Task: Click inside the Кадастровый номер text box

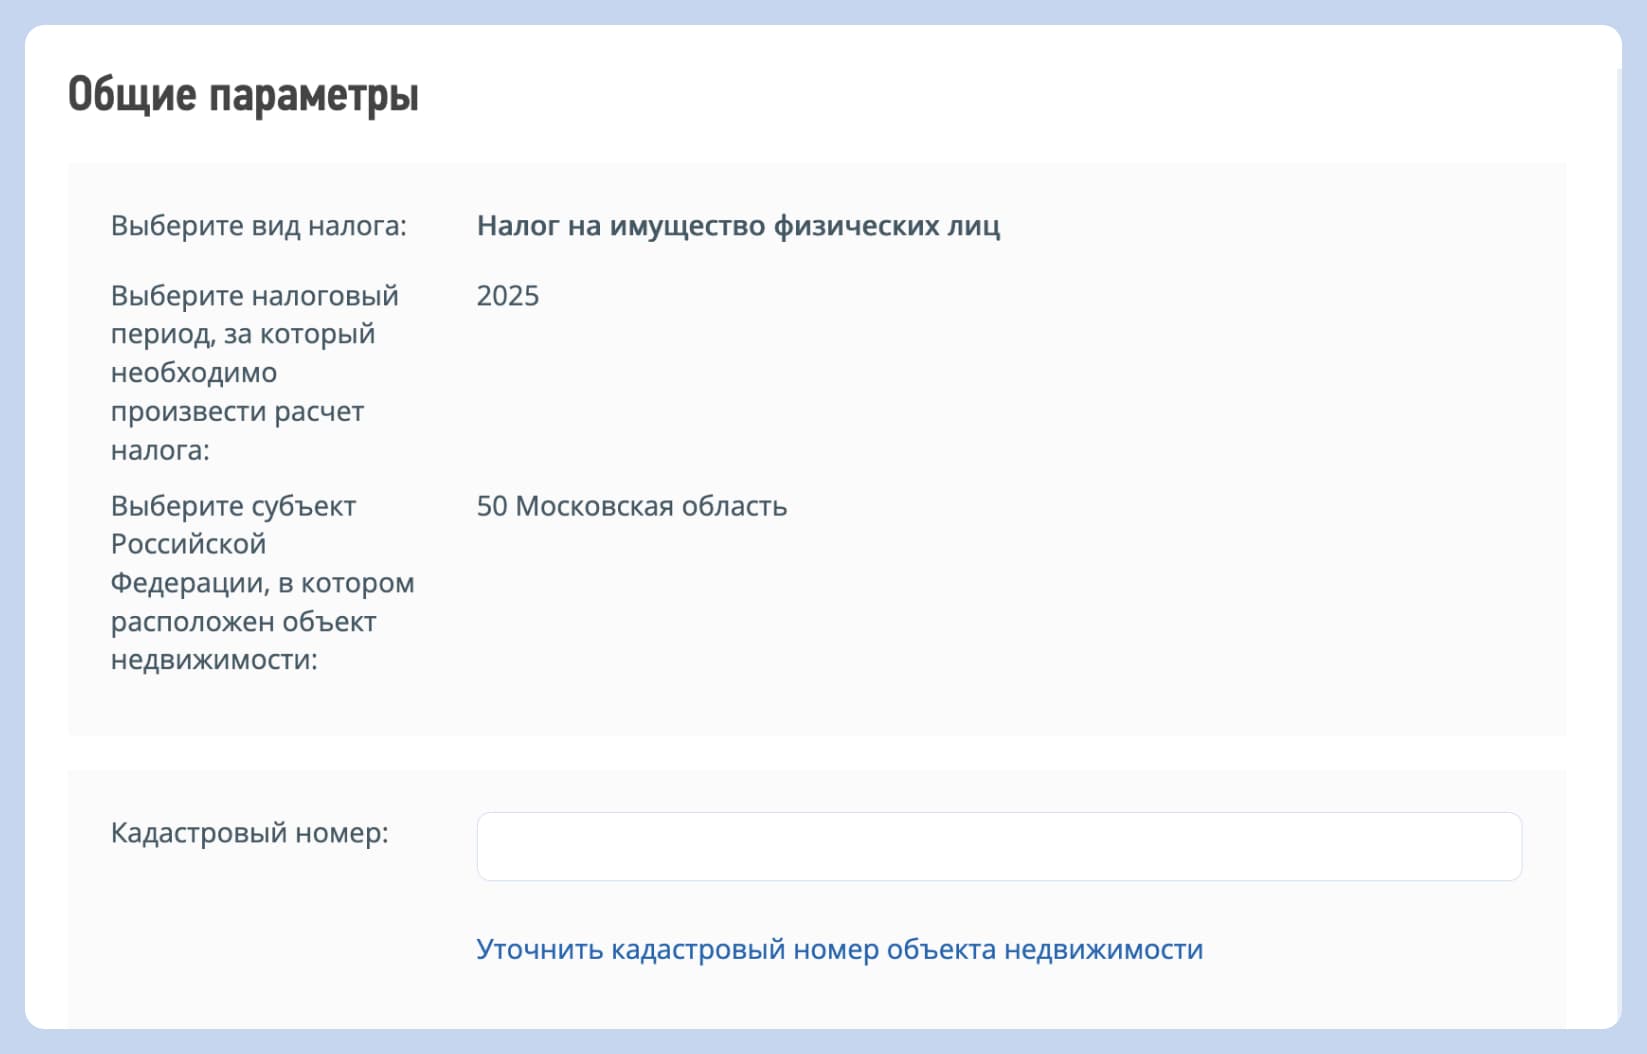Action: (1000, 846)
